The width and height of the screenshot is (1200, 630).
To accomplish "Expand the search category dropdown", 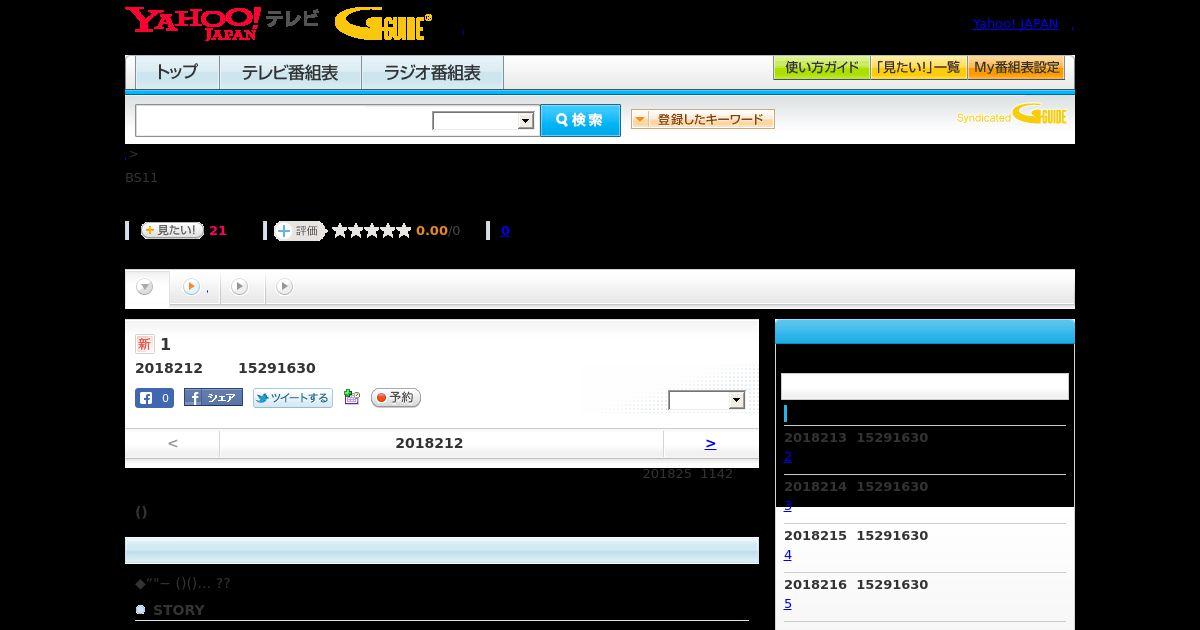I will (483, 121).
